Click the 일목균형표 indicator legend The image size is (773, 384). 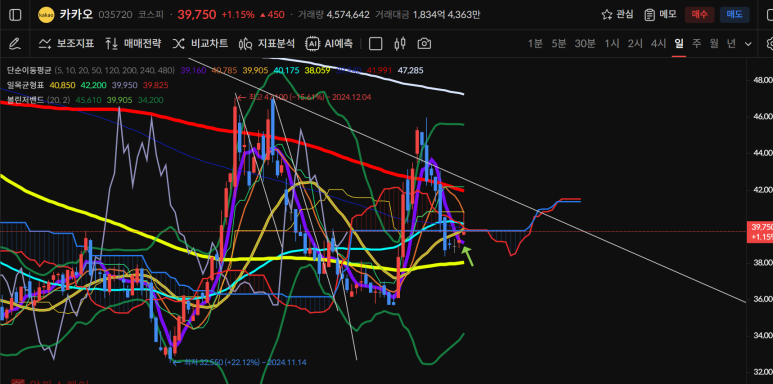coord(25,85)
